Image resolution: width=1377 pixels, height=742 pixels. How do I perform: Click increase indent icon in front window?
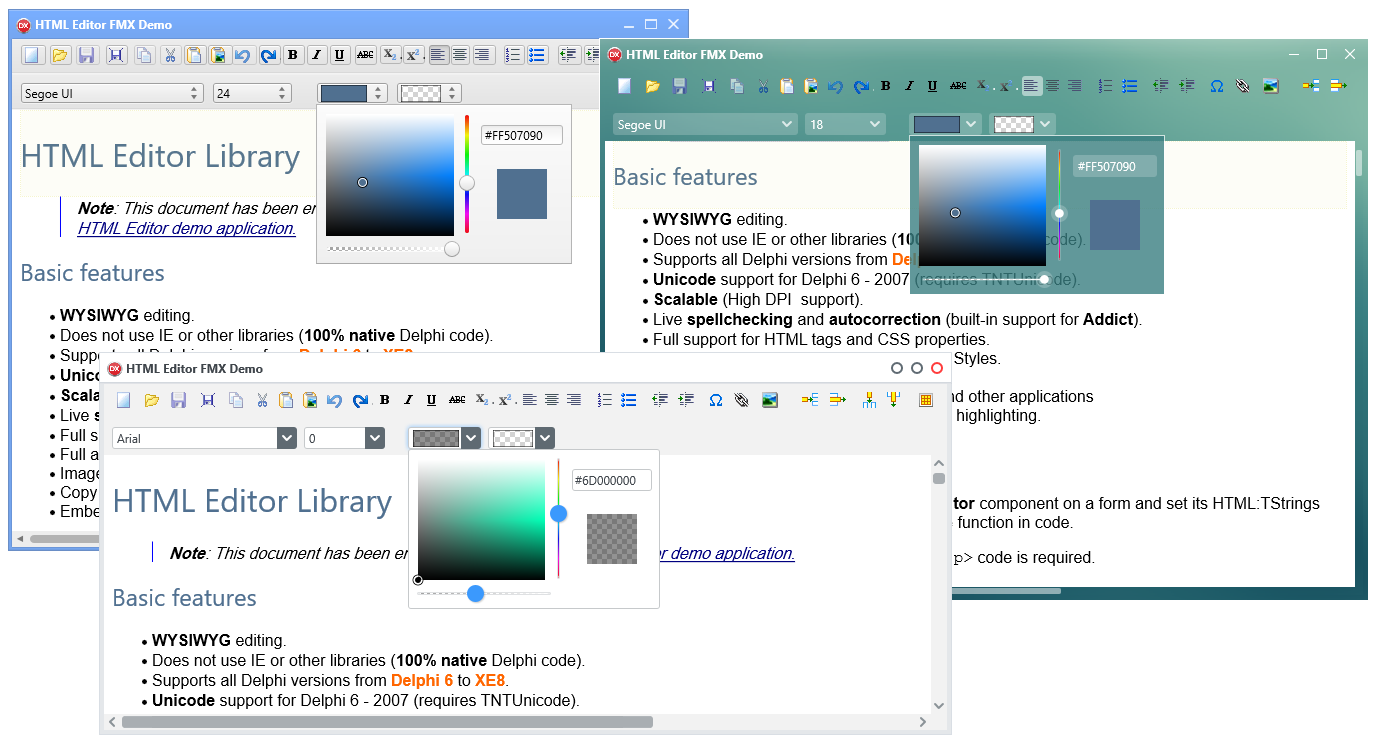(x=685, y=400)
